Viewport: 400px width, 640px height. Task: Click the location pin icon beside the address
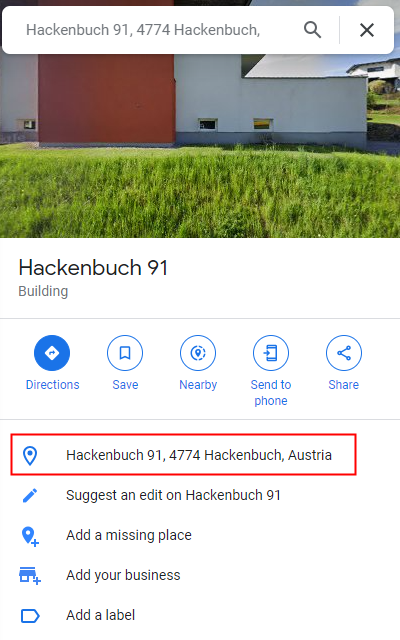click(30, 456)
